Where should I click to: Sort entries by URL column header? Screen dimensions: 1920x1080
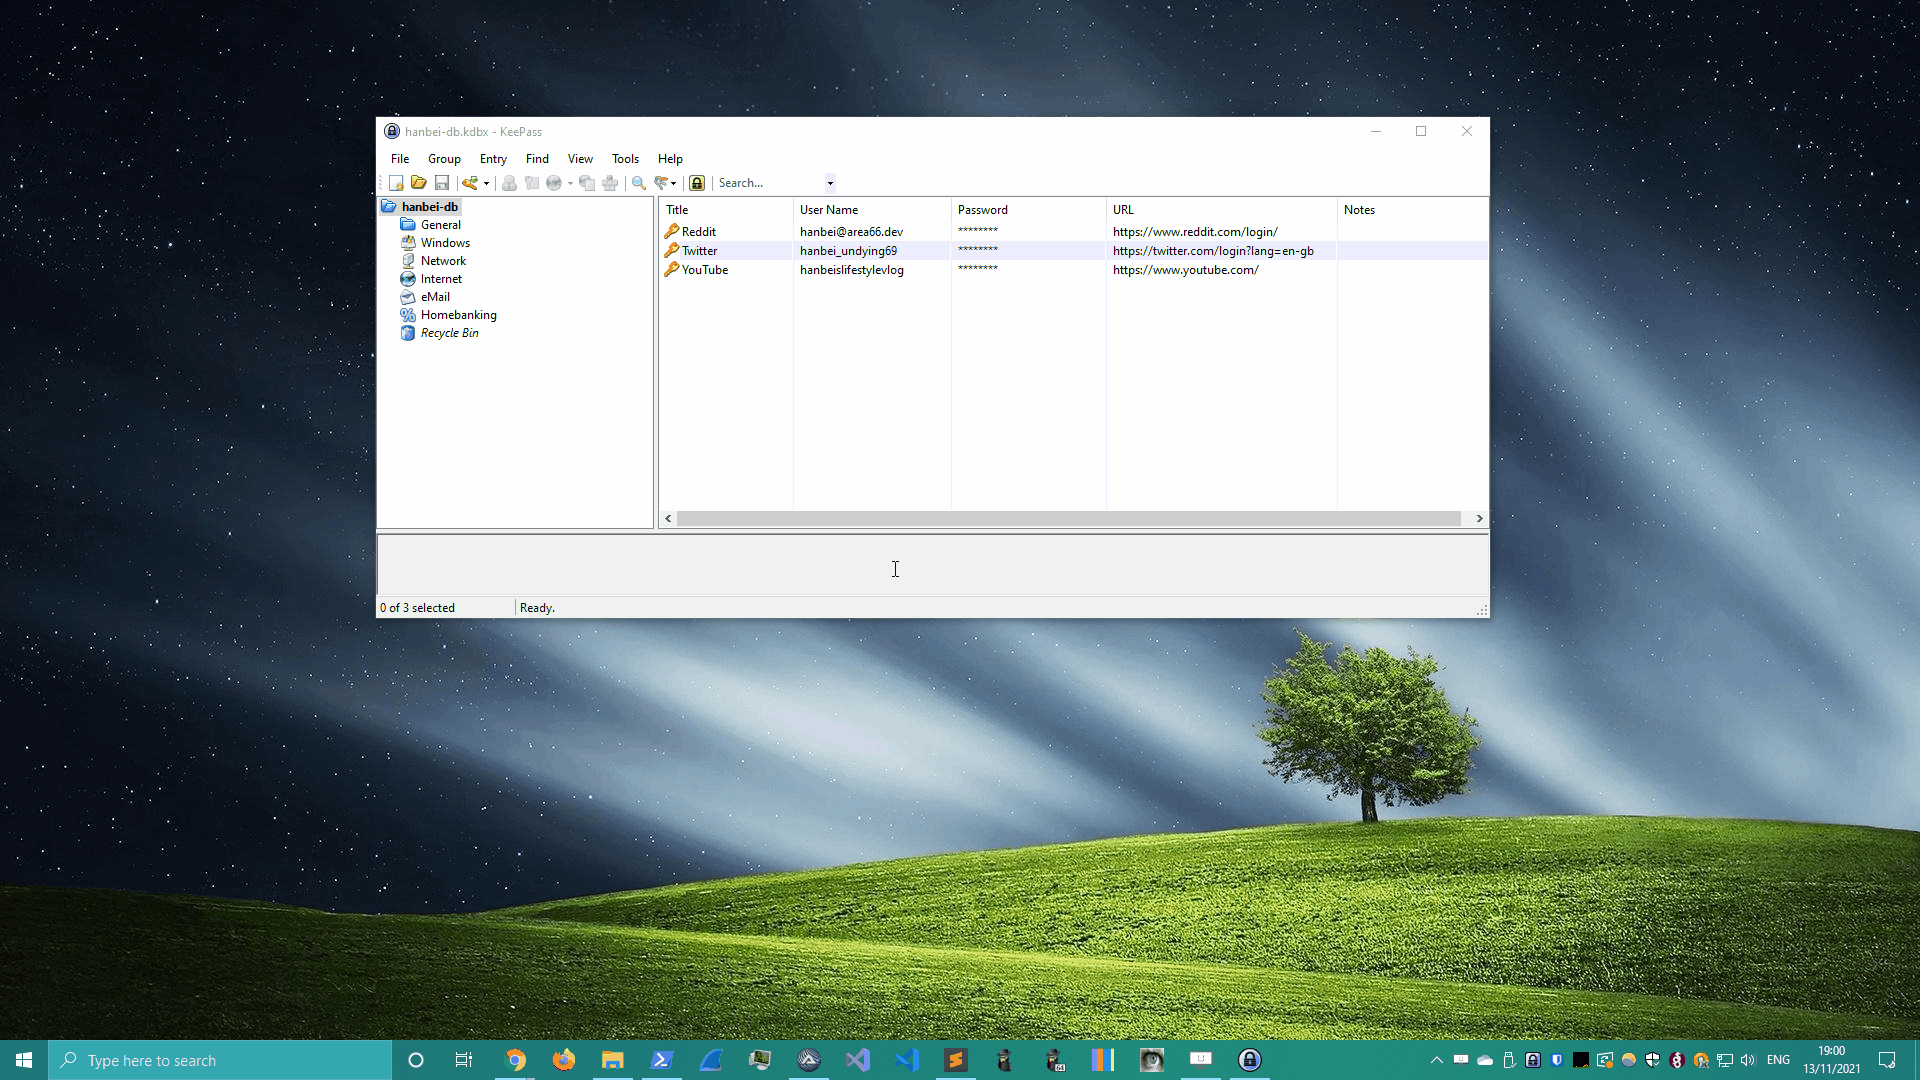point(1221,210)
